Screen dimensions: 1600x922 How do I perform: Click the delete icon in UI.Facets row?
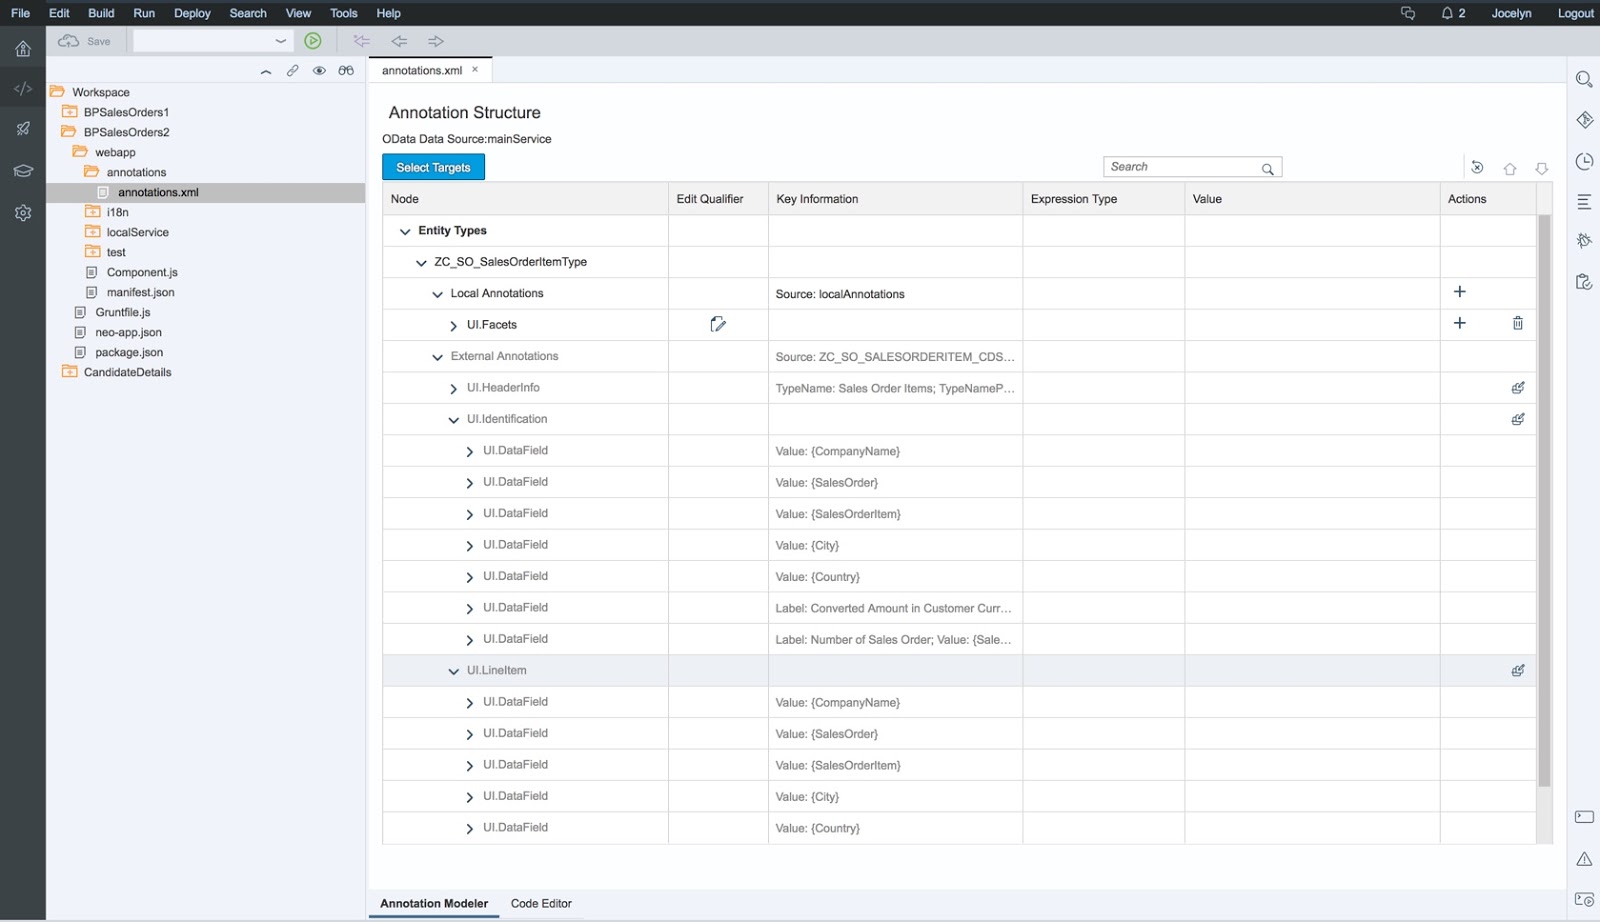(x=1517, y=323)
